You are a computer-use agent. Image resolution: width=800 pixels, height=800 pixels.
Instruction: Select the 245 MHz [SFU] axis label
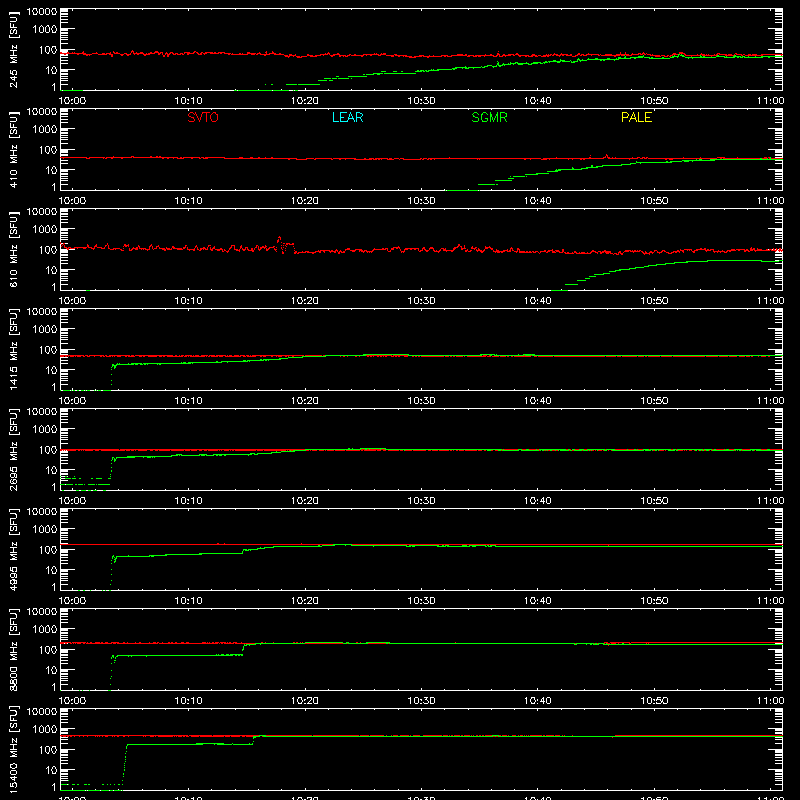[x=14, y=49]
